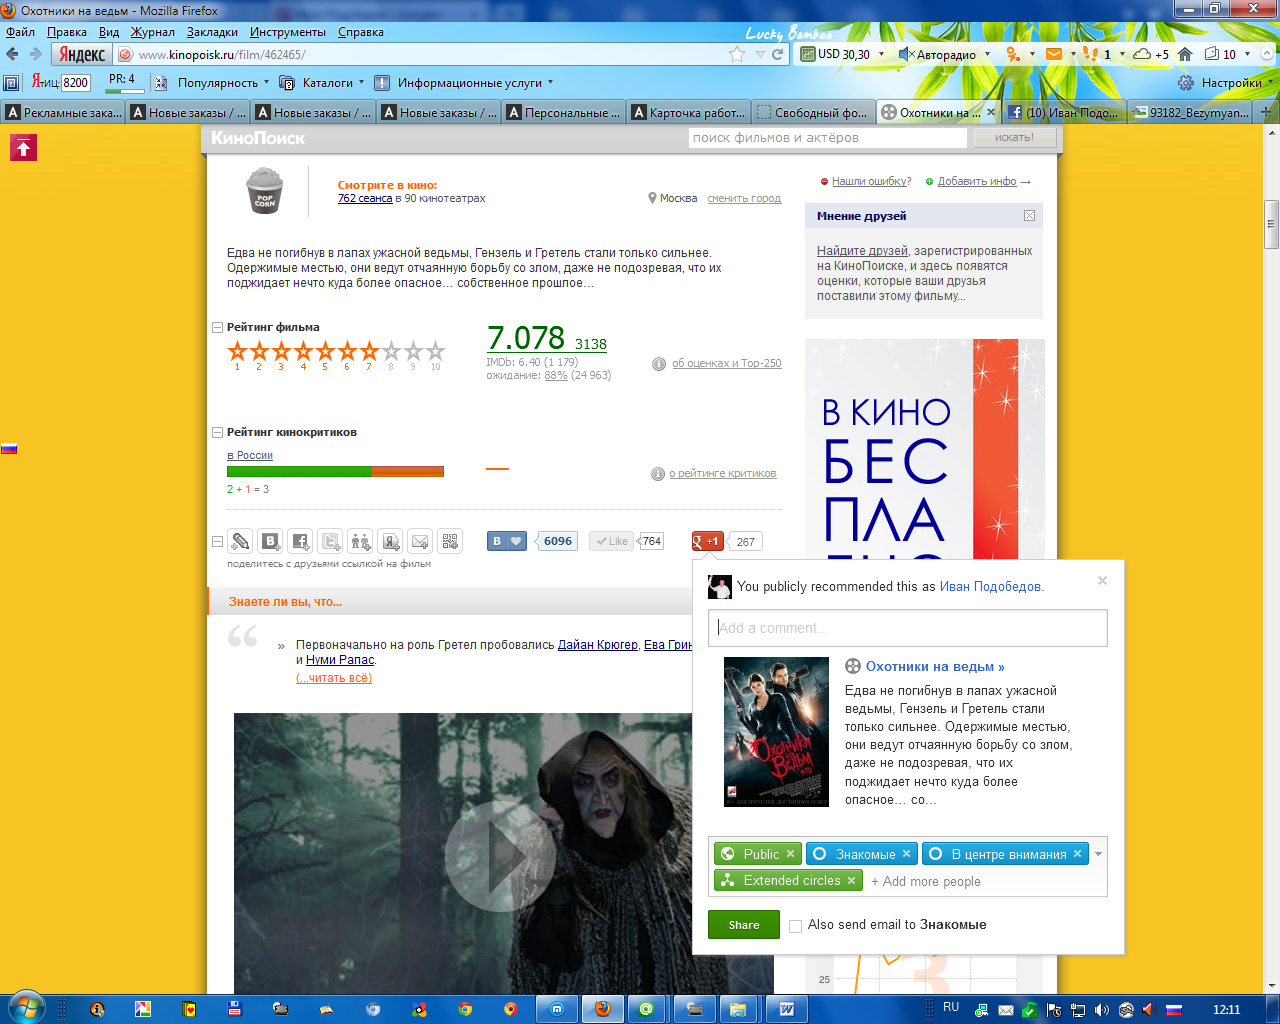The width and height of the screenshot is (1280, 1024).
Task: Collapse the Рейтинг фильма section
Action: pos(217,327)
